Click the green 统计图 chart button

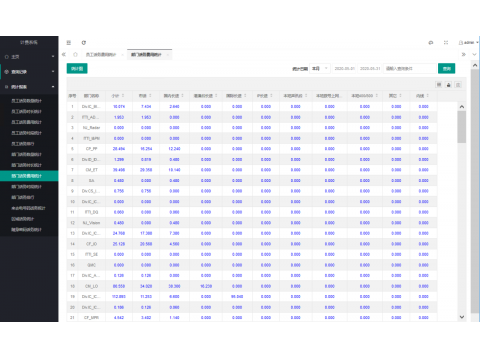point(77,68)
